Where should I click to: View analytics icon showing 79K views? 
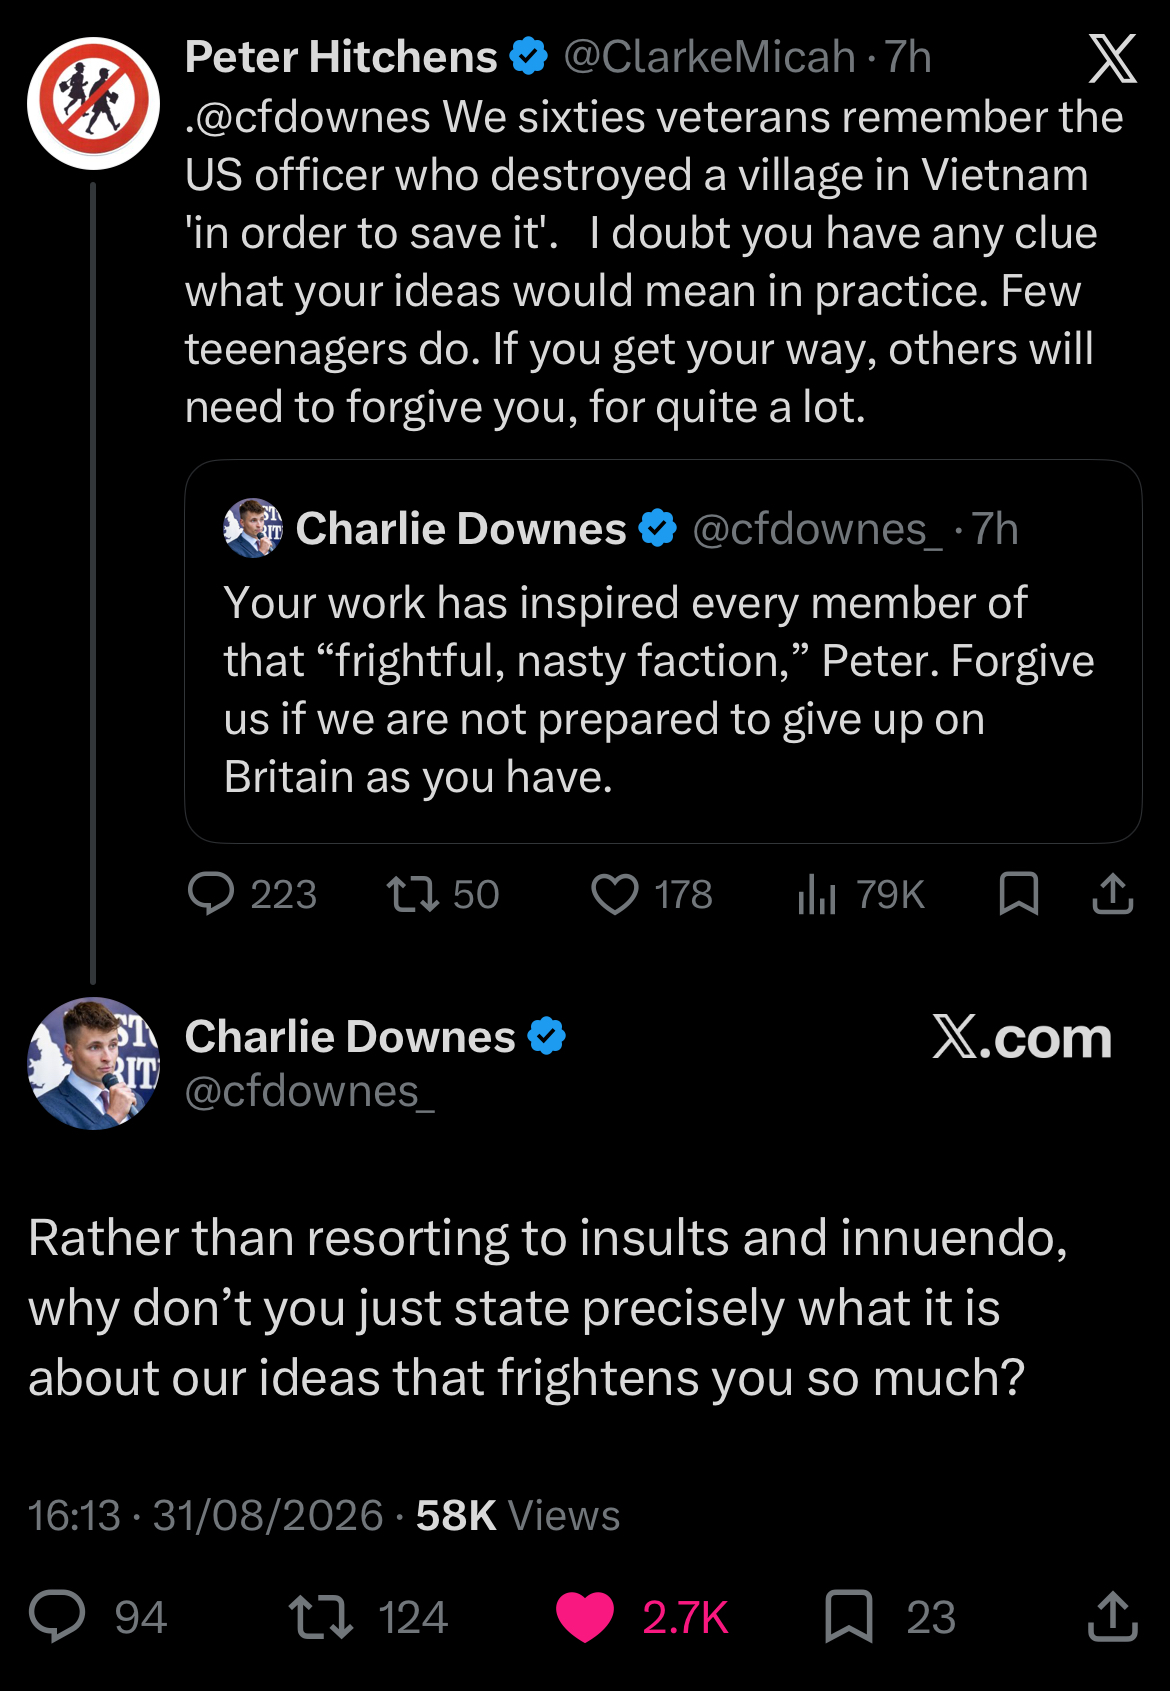[816, 894]
